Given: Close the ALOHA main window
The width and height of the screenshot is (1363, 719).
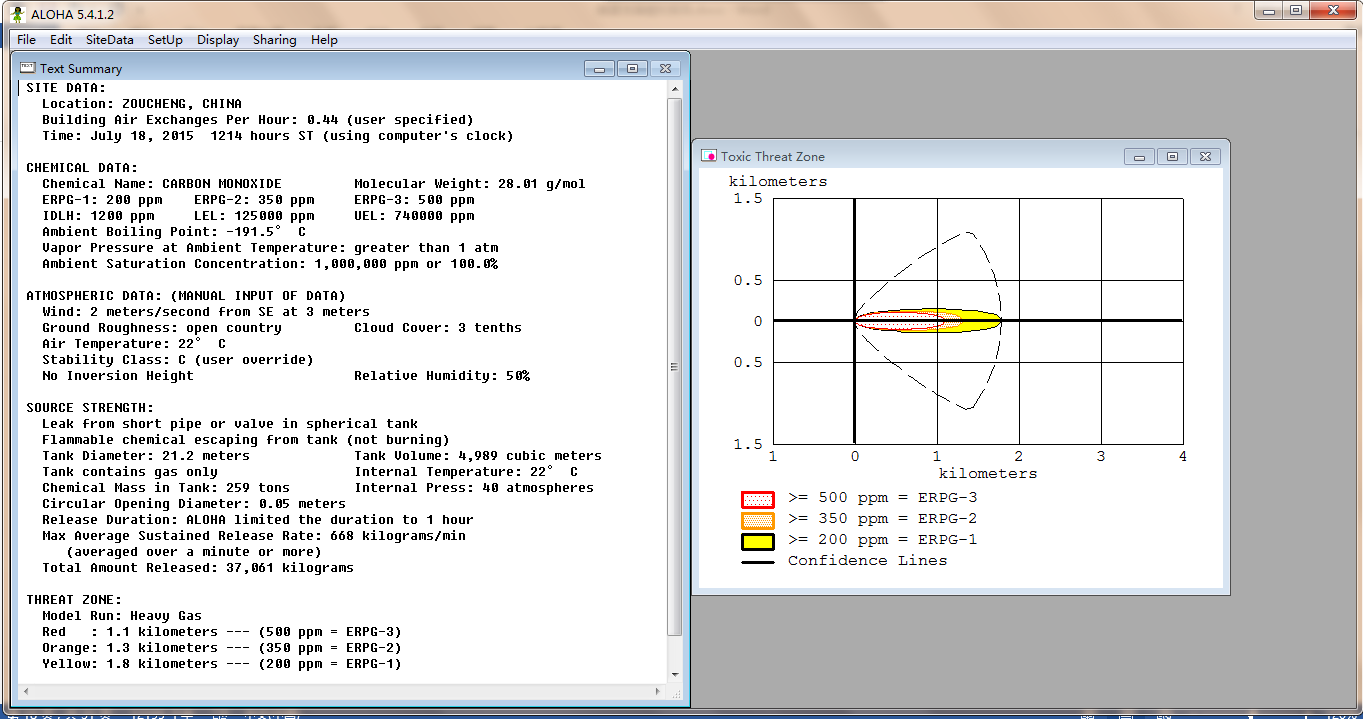Looking at the screenshot, I should tap(1333, 10).
